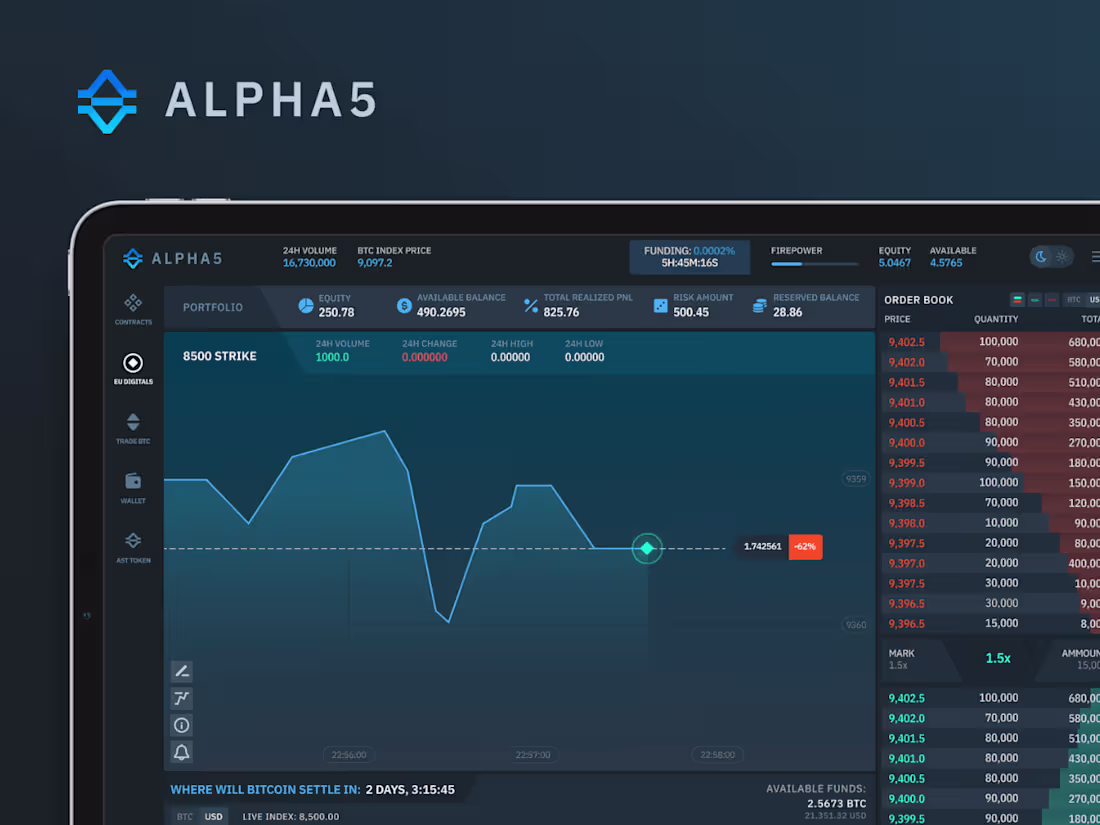Click the header Available value 4.5765

[x=946, y=263]
